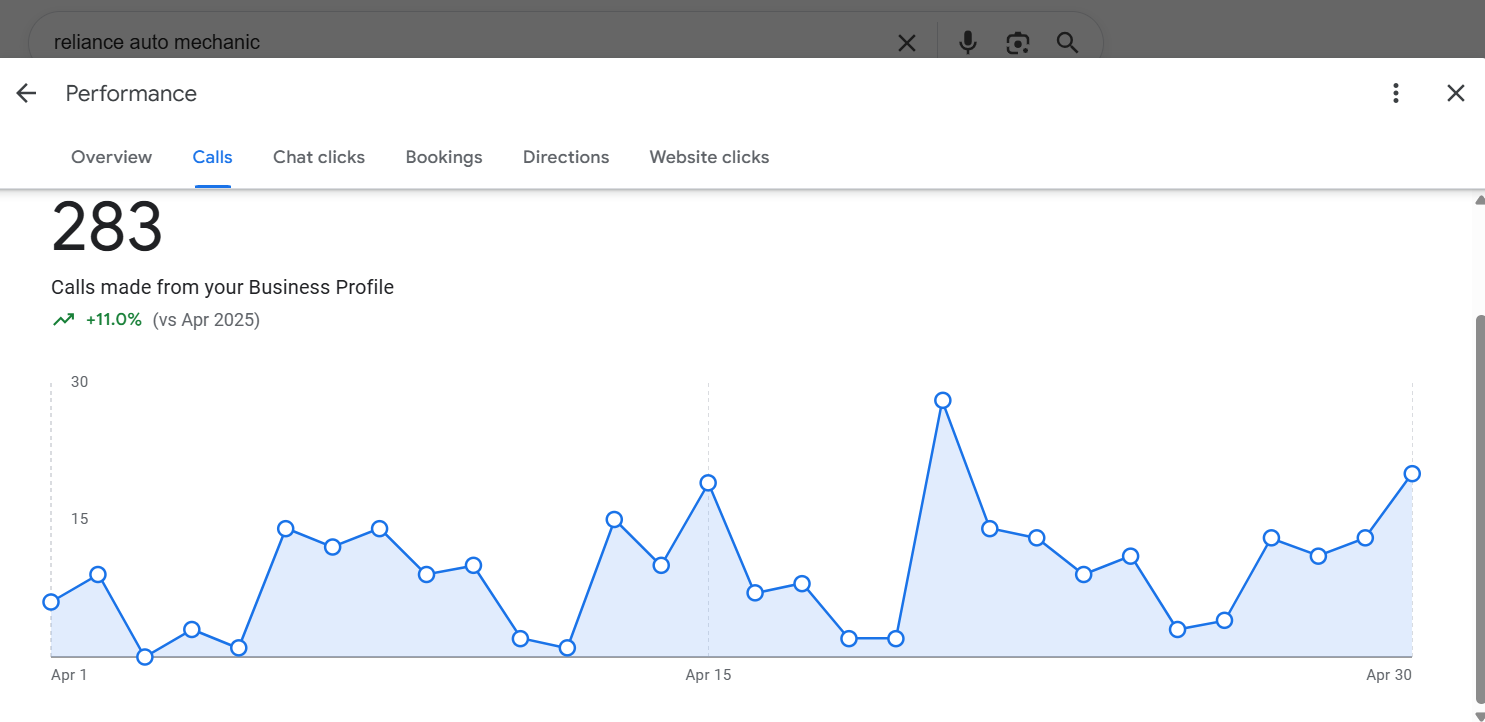Switch to the Overview tab
This screenshot has width=1485, height=722.
tap(112, 157)
